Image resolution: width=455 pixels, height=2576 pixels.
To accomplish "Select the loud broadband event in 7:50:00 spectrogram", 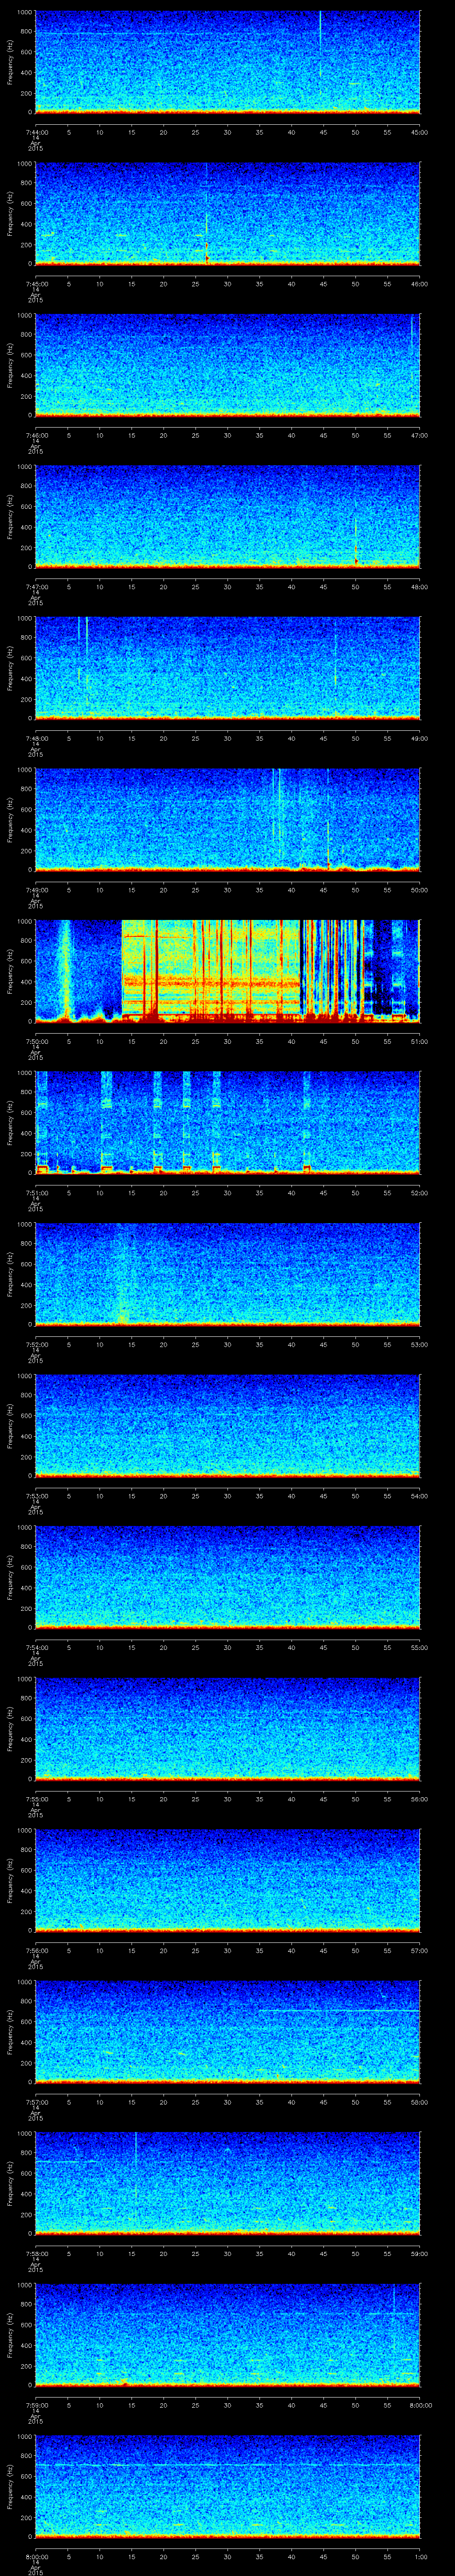I will pos(210,970).
